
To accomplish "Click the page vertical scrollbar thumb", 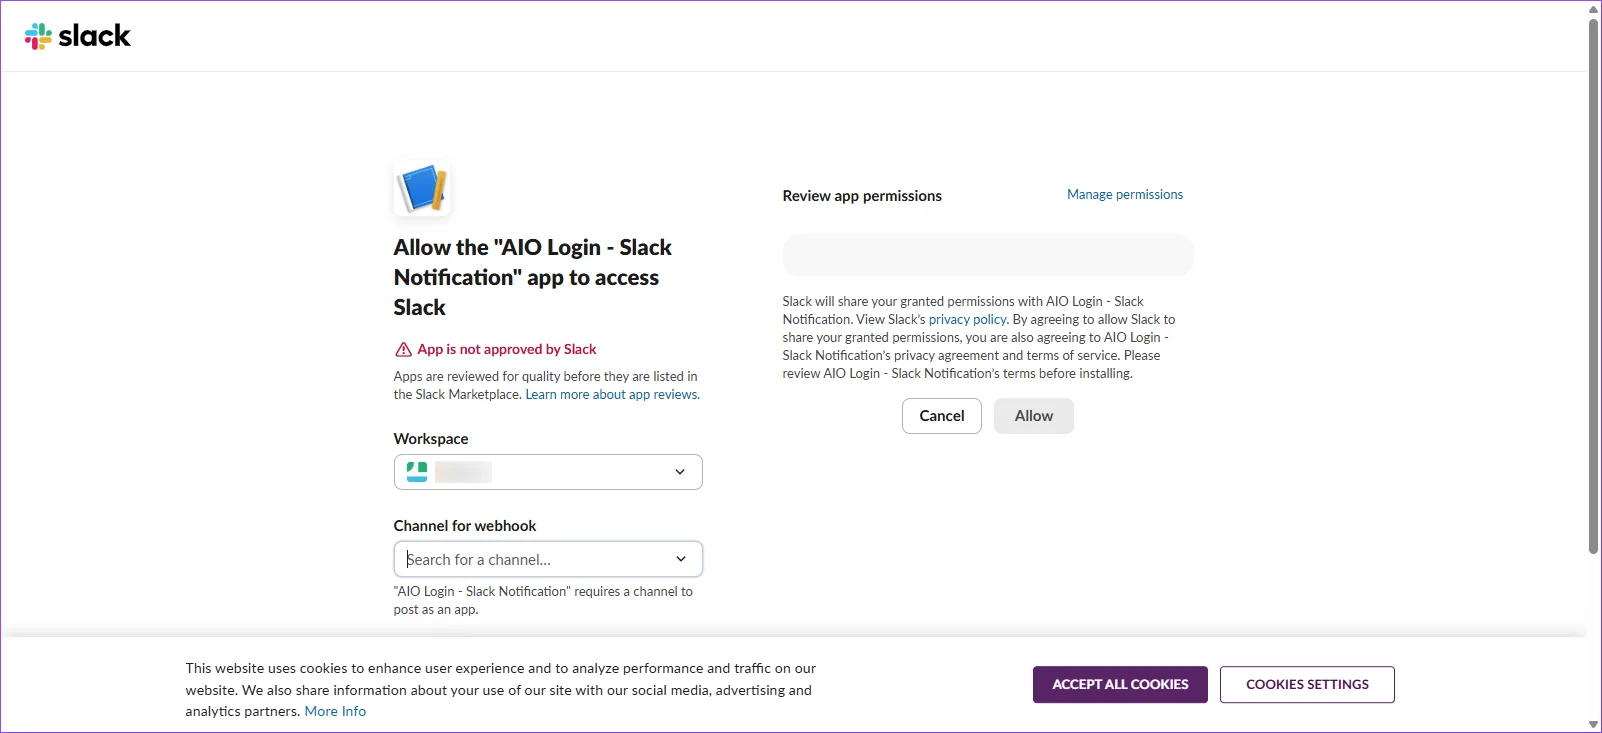I will [x=1594, y=285].
